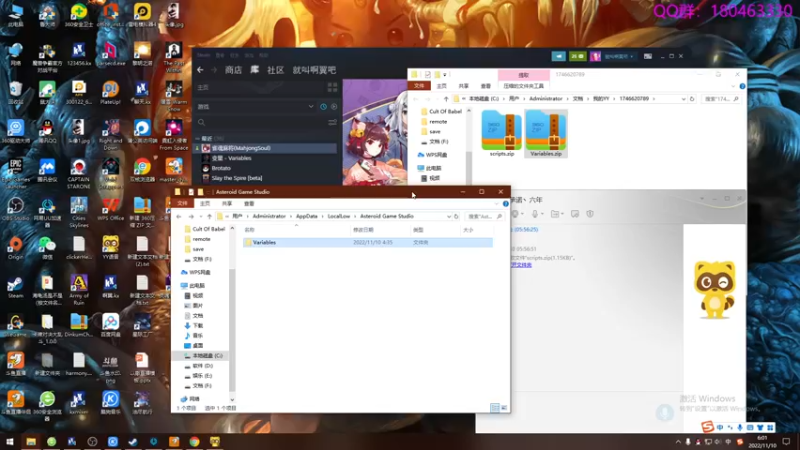Sort by the type column header

coord(435,230)
